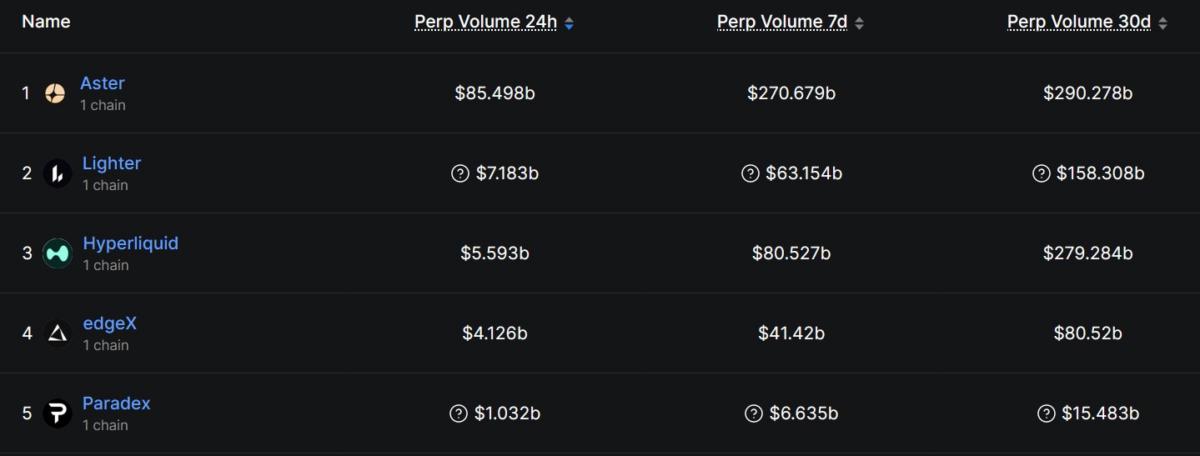Toggle sort arrows next to Perp Volume 7d

(x=860, y=23)
